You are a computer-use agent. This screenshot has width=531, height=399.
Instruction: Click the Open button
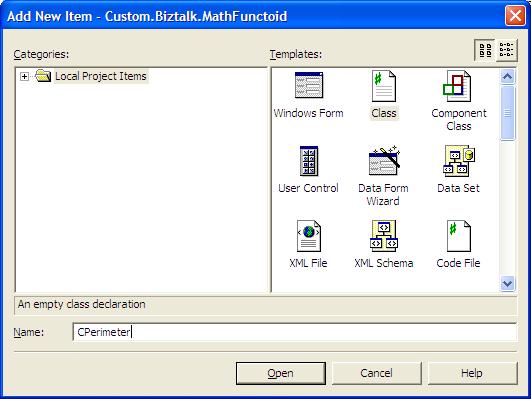(281, 373)
